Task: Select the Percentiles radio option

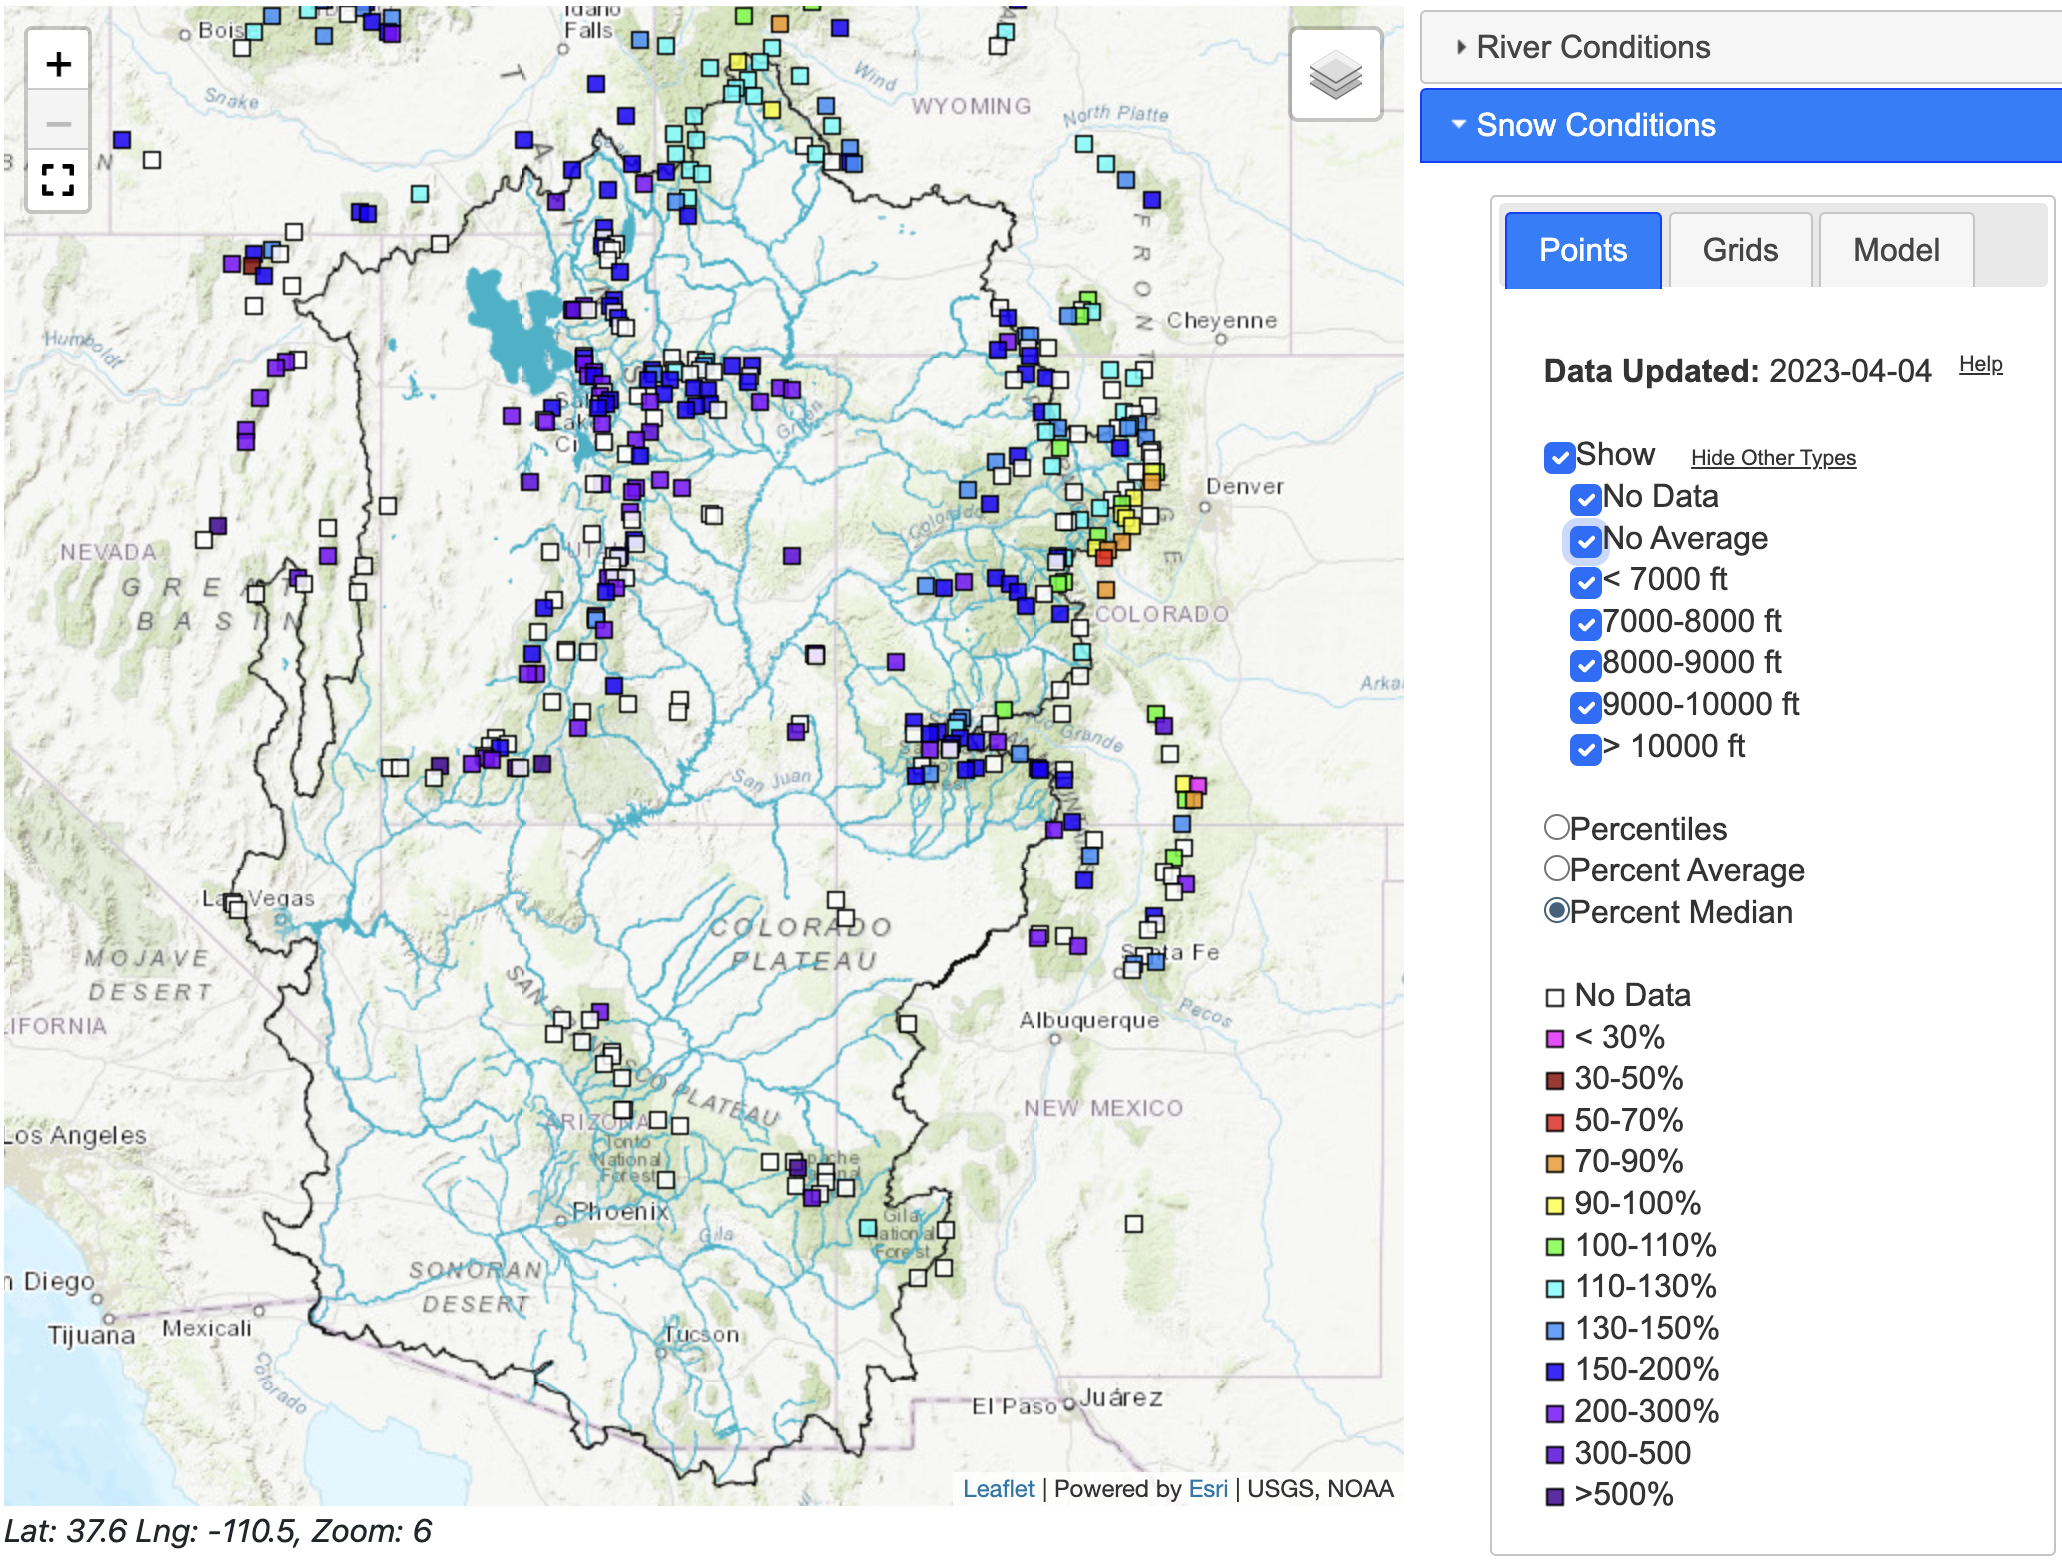Action: click(x=1556, y=828)
